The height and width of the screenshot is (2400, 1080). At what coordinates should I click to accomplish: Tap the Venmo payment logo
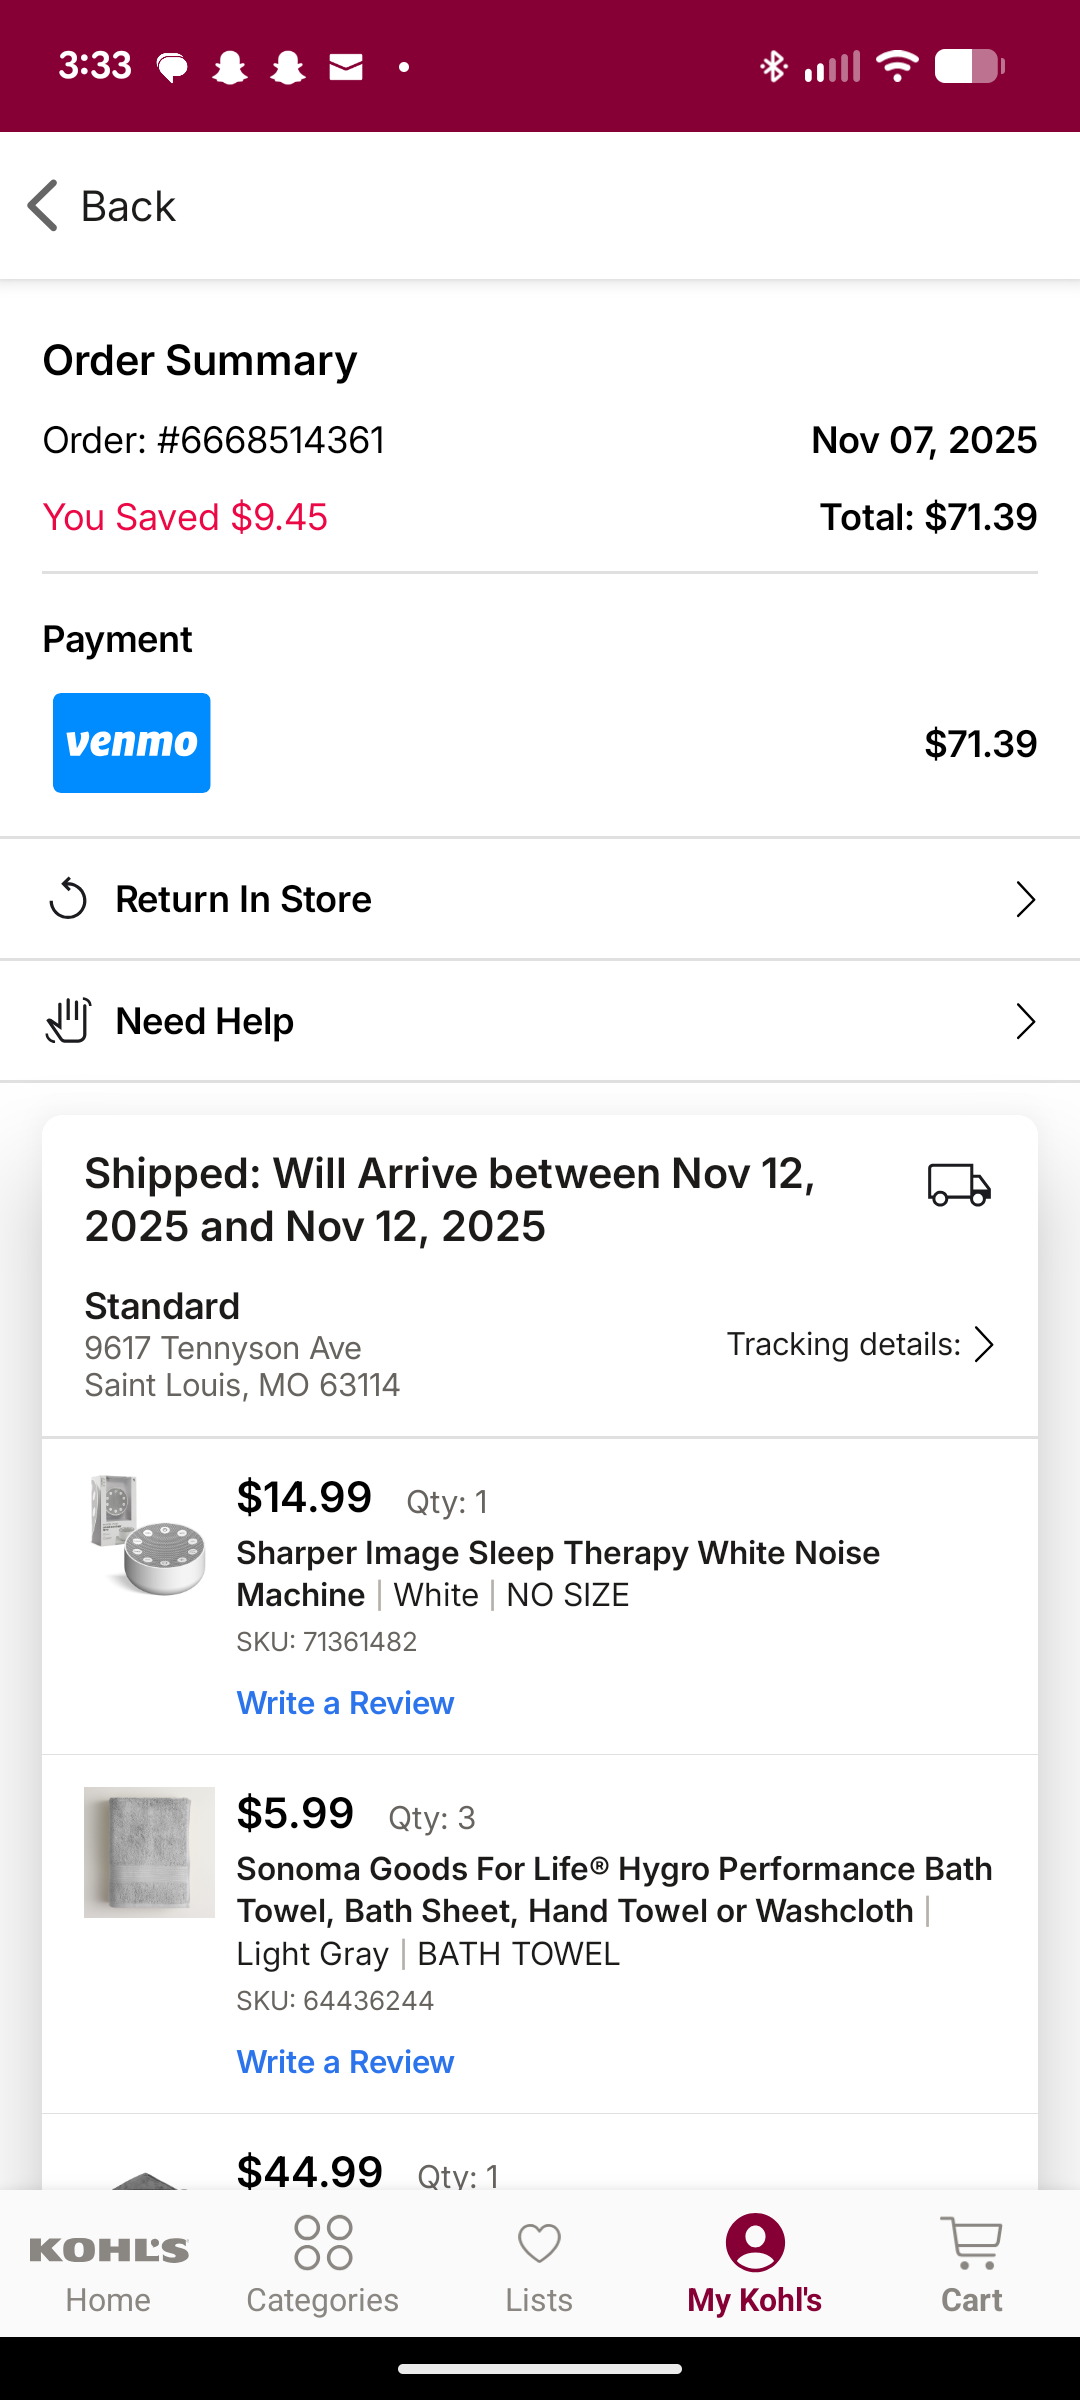pos(132,743)
